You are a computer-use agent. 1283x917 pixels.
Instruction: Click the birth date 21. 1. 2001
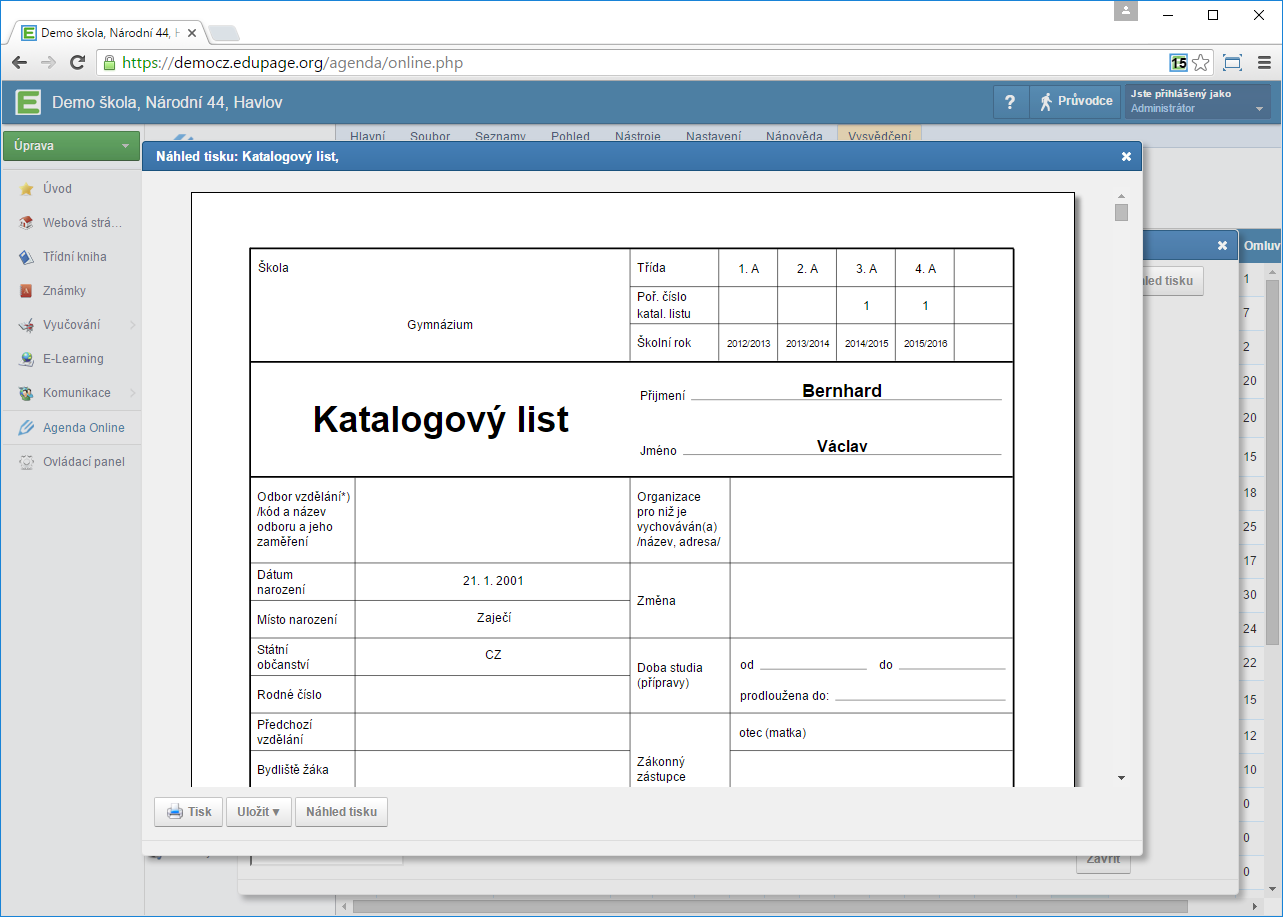493,581
